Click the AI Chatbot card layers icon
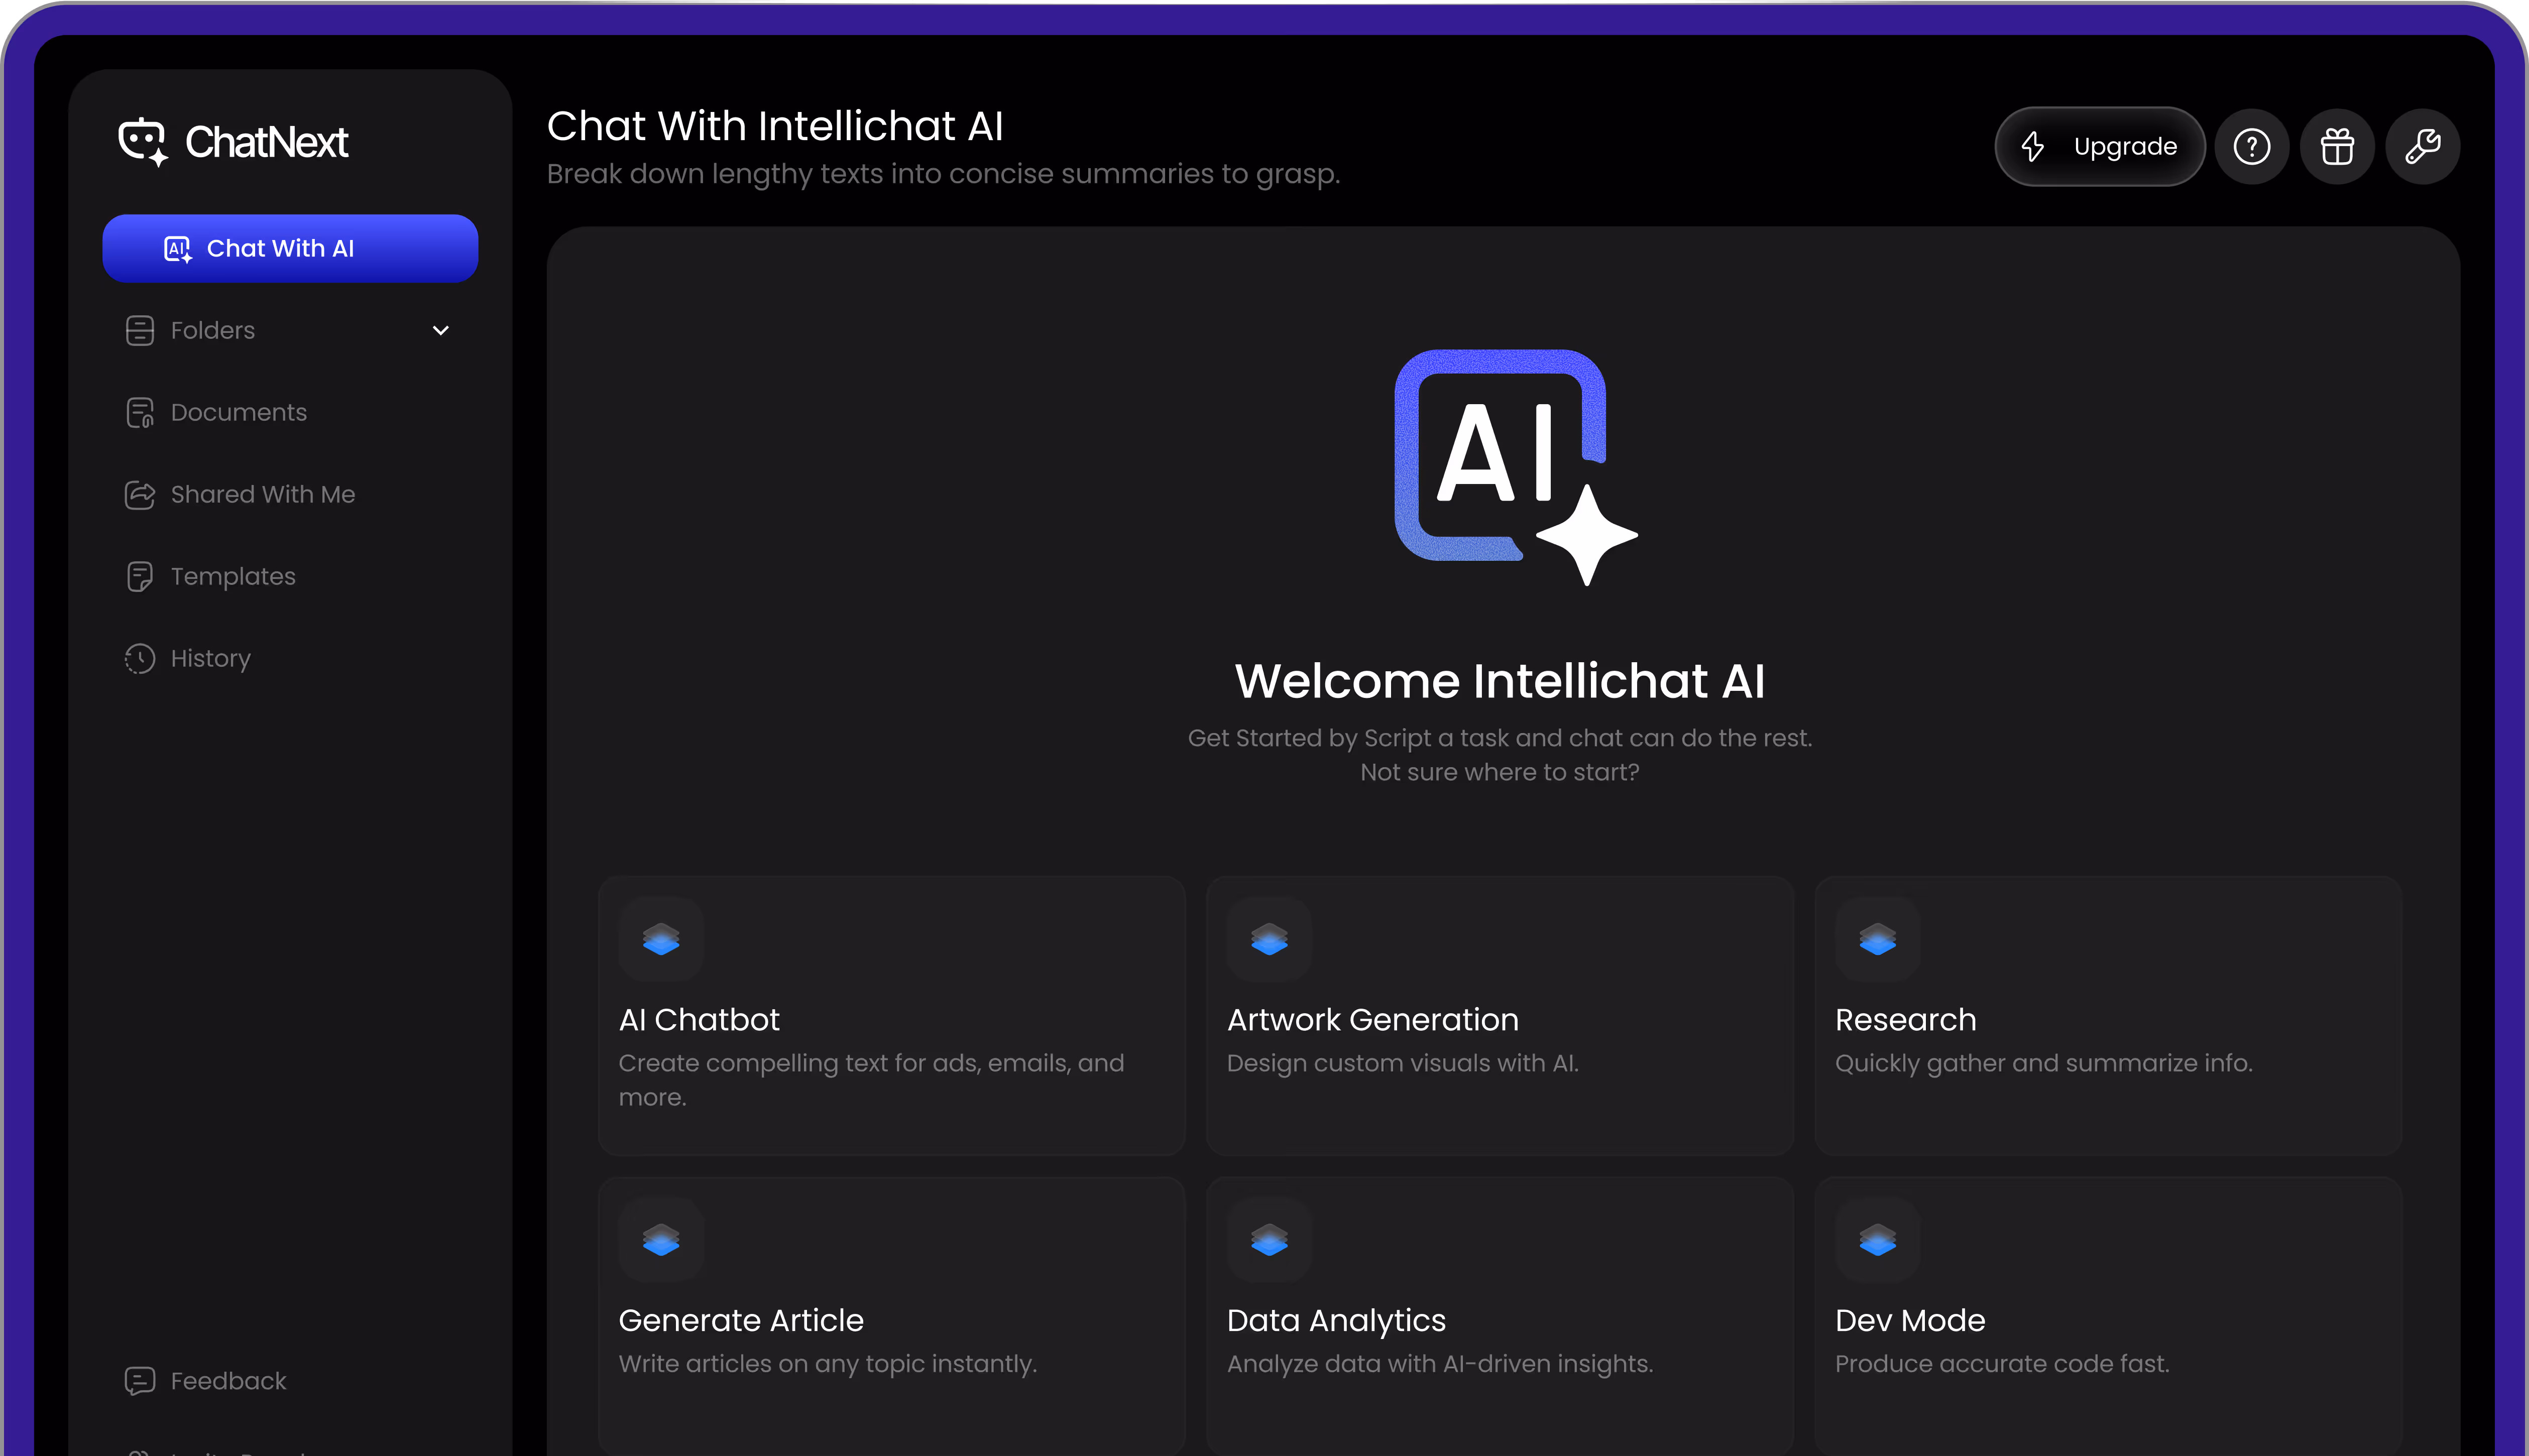The width and height of the screenshot is (2529, 1456). 661,939
